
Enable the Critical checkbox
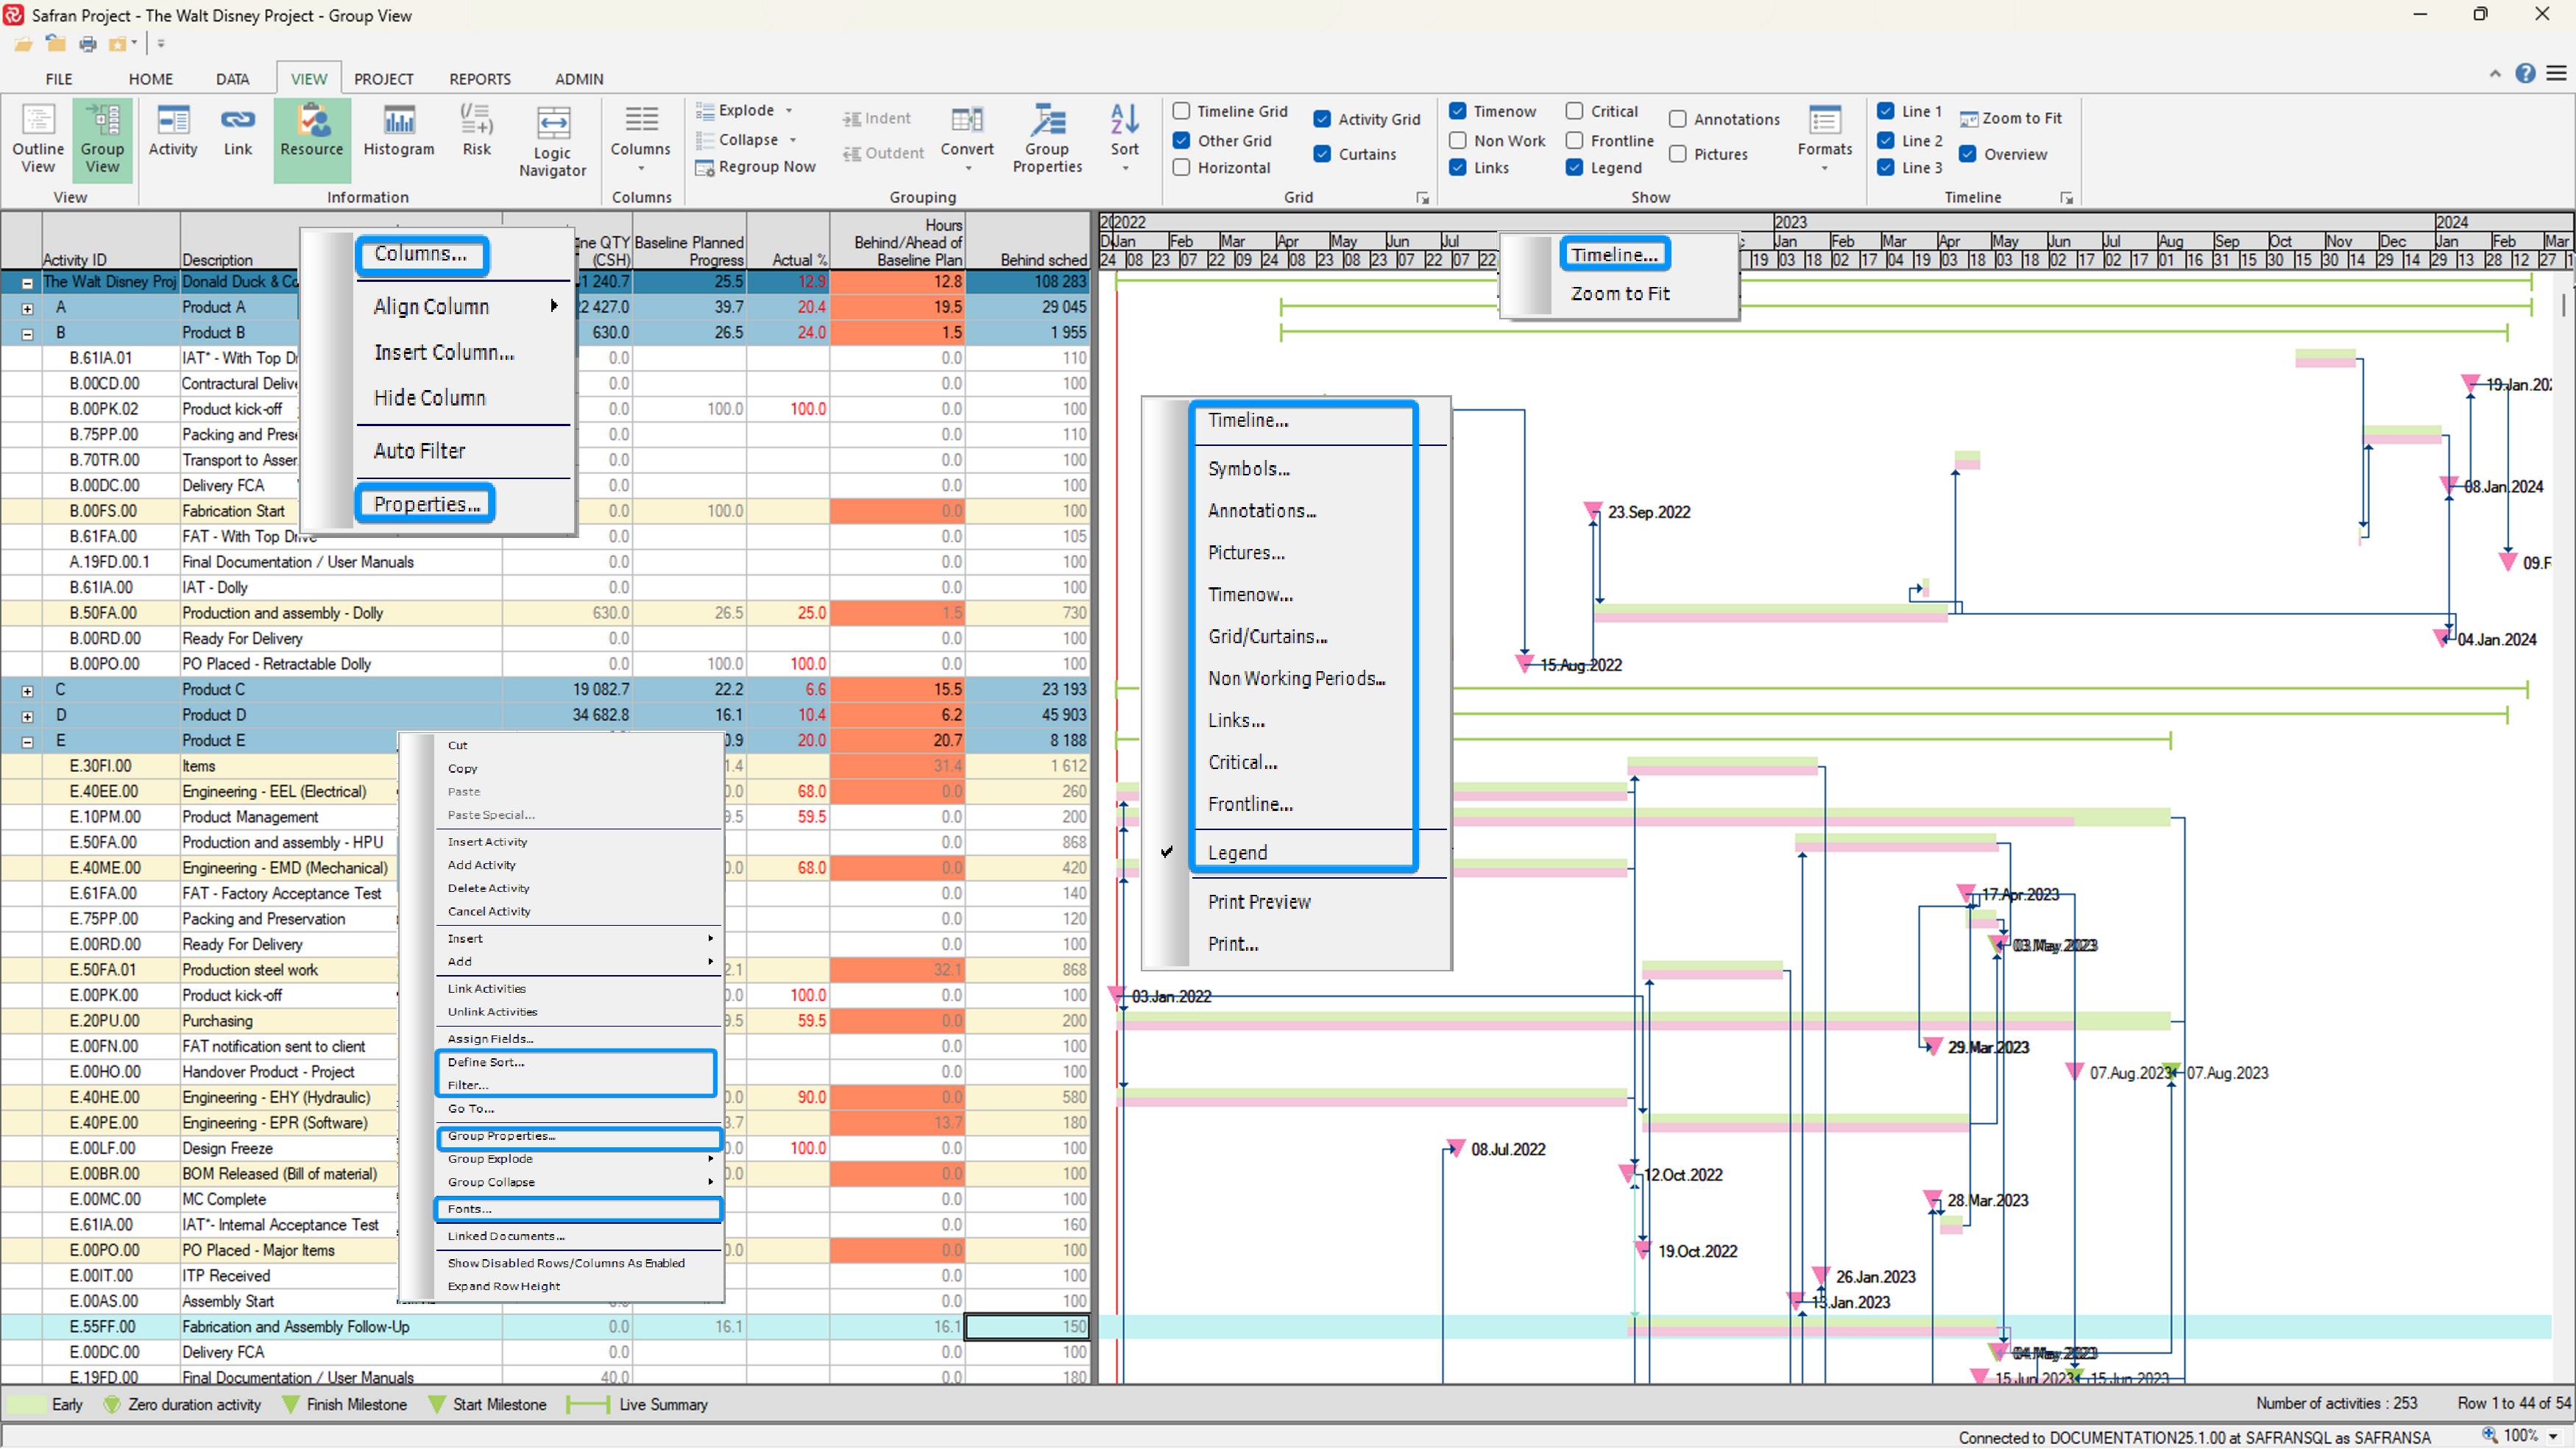pyautogui.click(x=1574, y=111)
